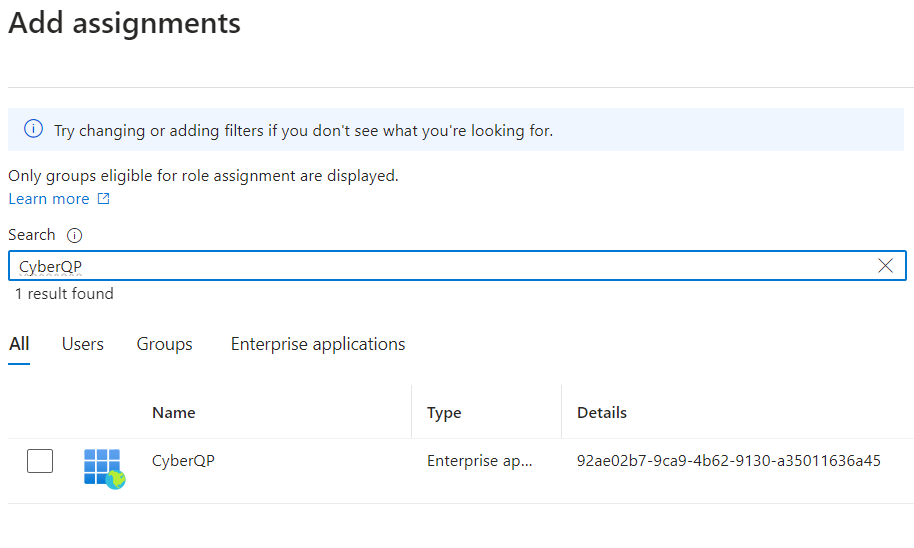Click the 'Try changing or adding filters' message
The image size is (914, 548).
303,131
